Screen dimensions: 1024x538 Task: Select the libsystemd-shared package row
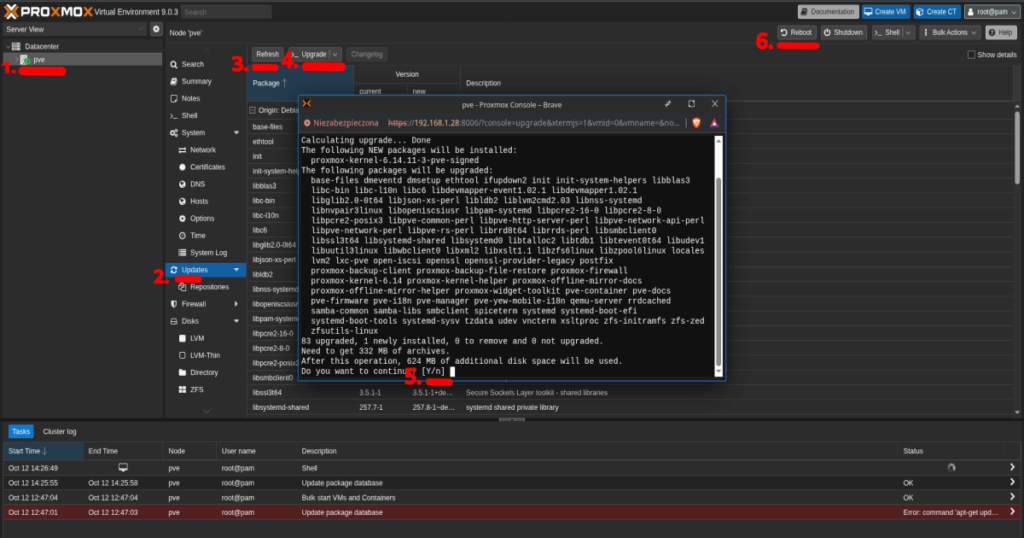[x=631, y=407]
